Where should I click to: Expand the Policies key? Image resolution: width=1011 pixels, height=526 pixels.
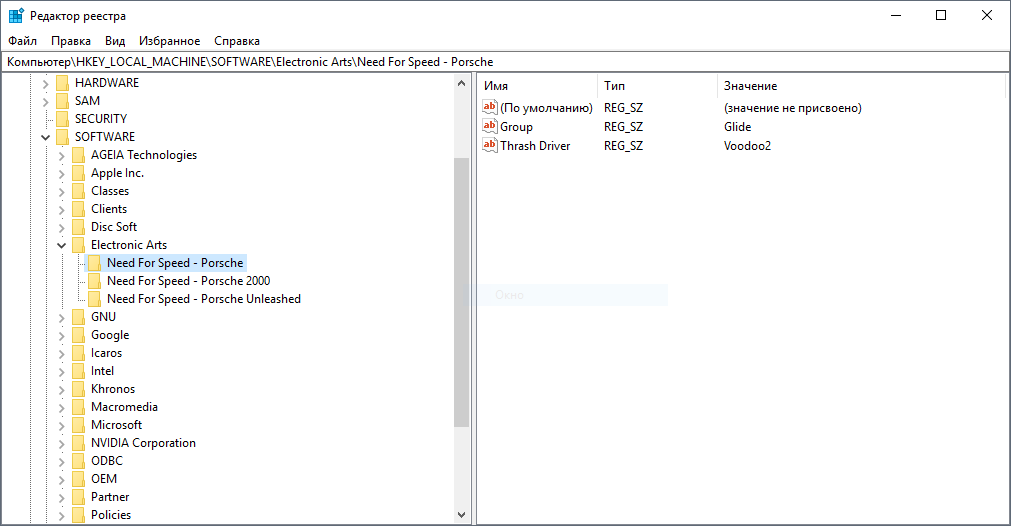(61, 516)
